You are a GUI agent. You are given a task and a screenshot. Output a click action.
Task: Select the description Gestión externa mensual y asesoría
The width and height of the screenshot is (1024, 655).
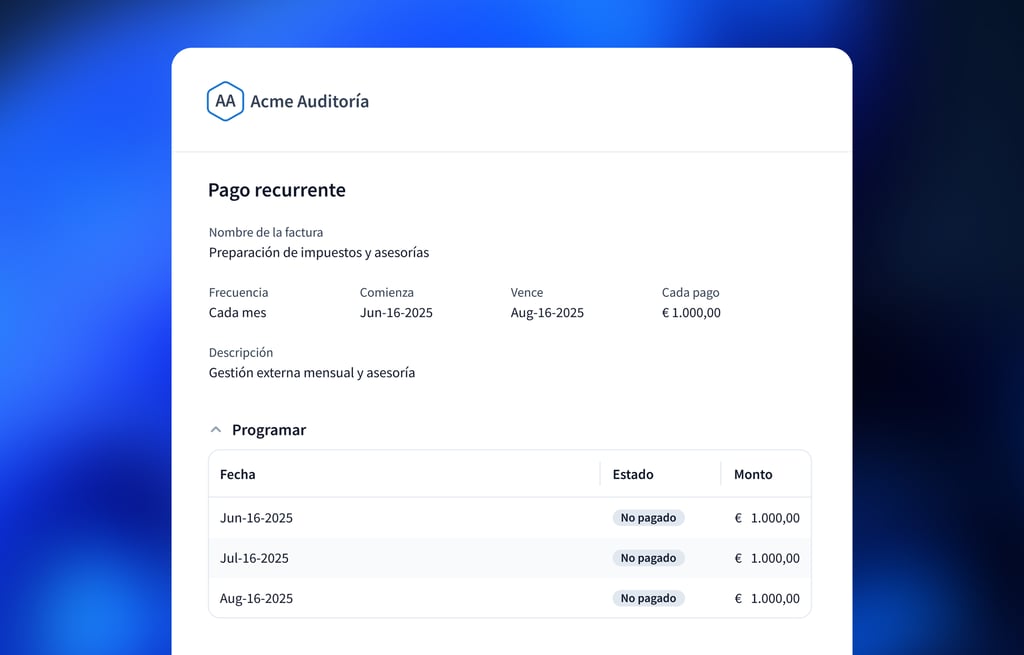311,373
